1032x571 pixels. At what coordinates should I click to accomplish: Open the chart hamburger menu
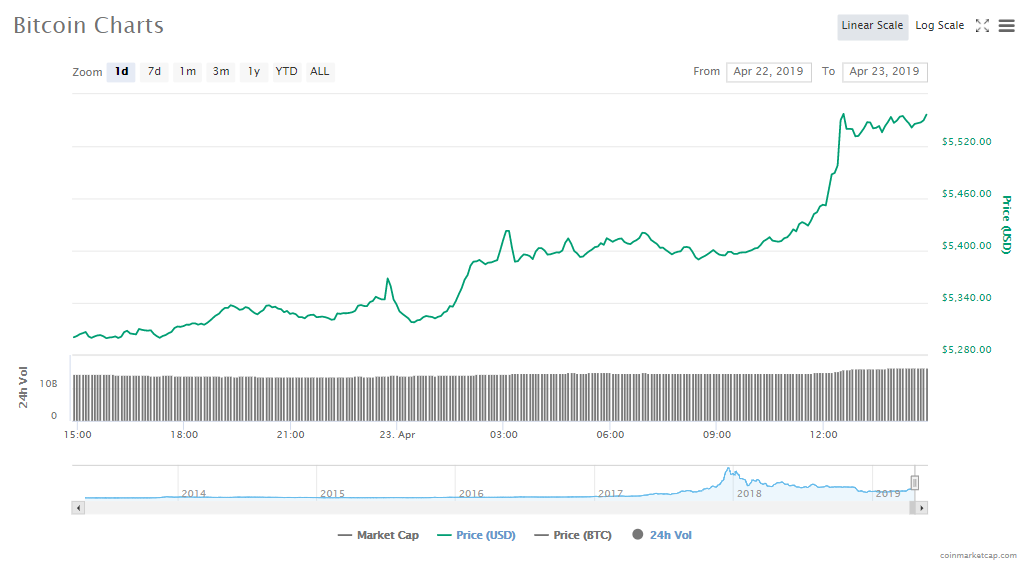pyautogui.click(x=1006, y=26)
